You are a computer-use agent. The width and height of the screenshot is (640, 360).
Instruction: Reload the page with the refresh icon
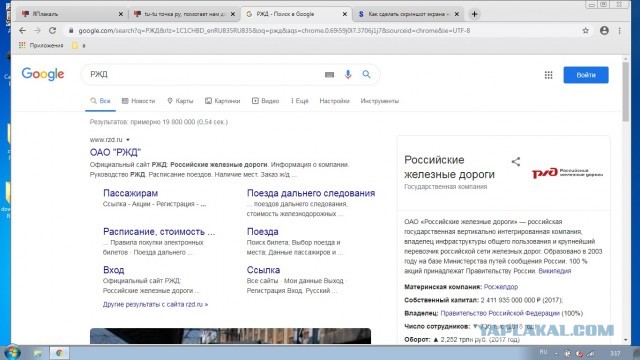52,31
